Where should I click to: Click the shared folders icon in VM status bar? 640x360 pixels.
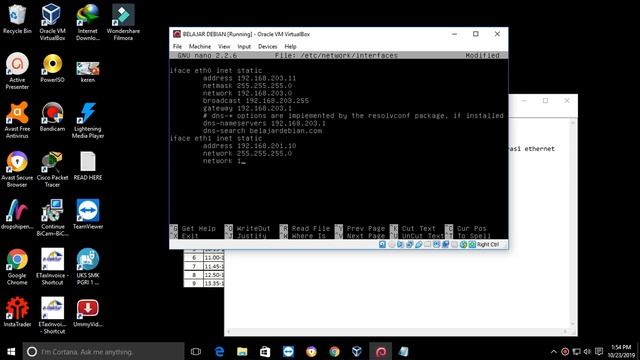pos(427,244)
